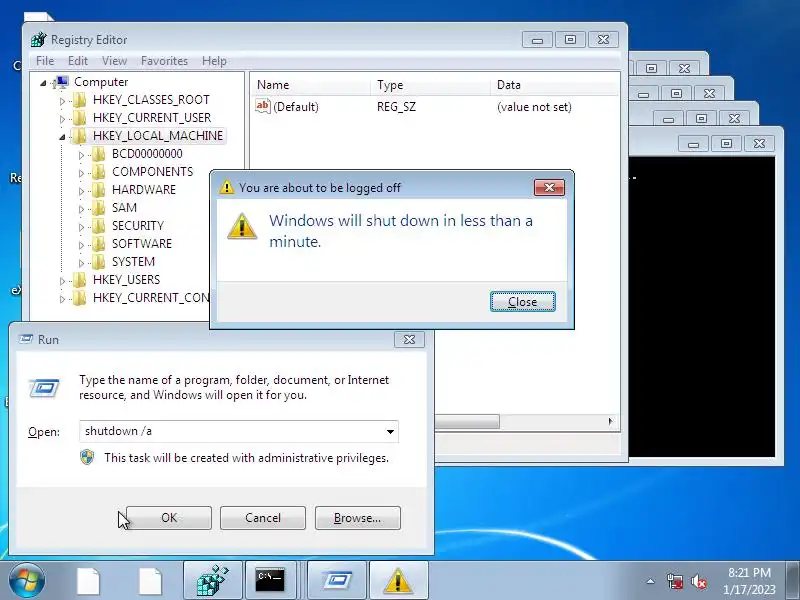Click the muted volume tray icon
Viewport: 800px width, 600px height.
pos(699,581)
